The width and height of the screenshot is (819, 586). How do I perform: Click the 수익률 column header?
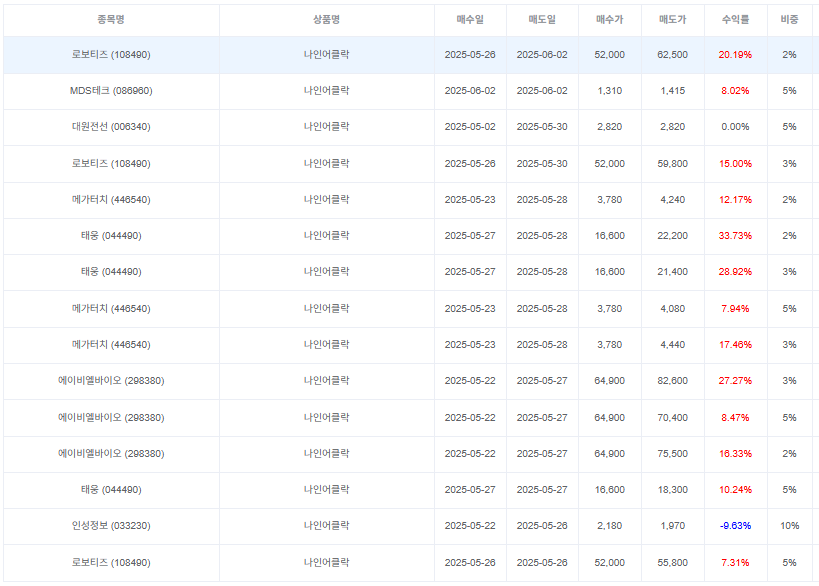[735, 20]
